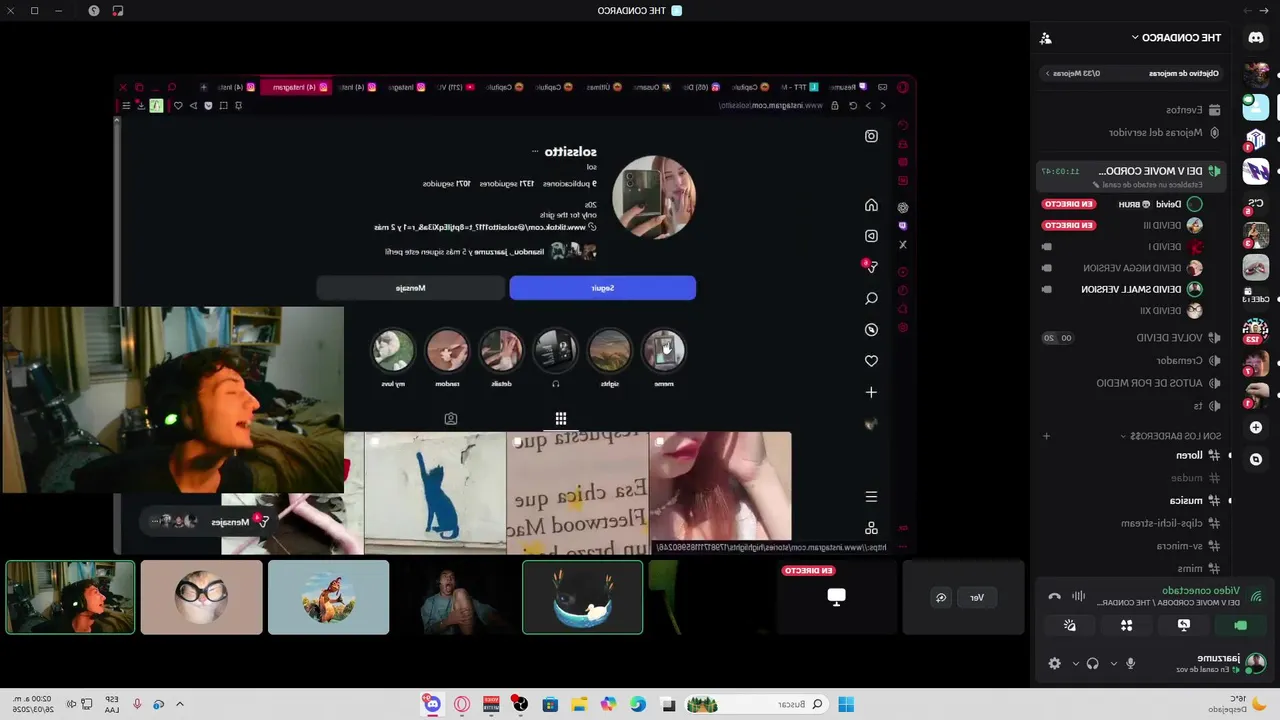This screenshot has height=720, width=1280.
Task: Toggle the camera button off
Action: coord(1241,625)
